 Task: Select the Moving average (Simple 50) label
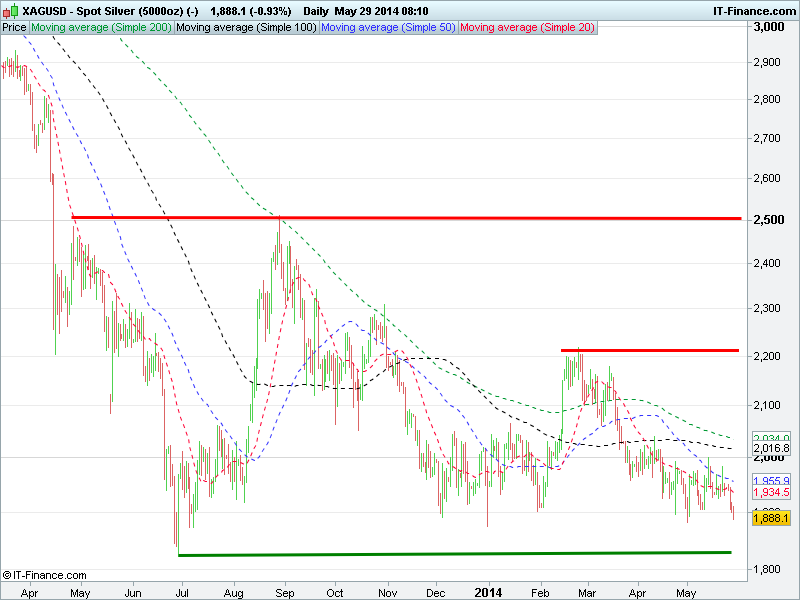pyautogui.click(x=388, y=28)
